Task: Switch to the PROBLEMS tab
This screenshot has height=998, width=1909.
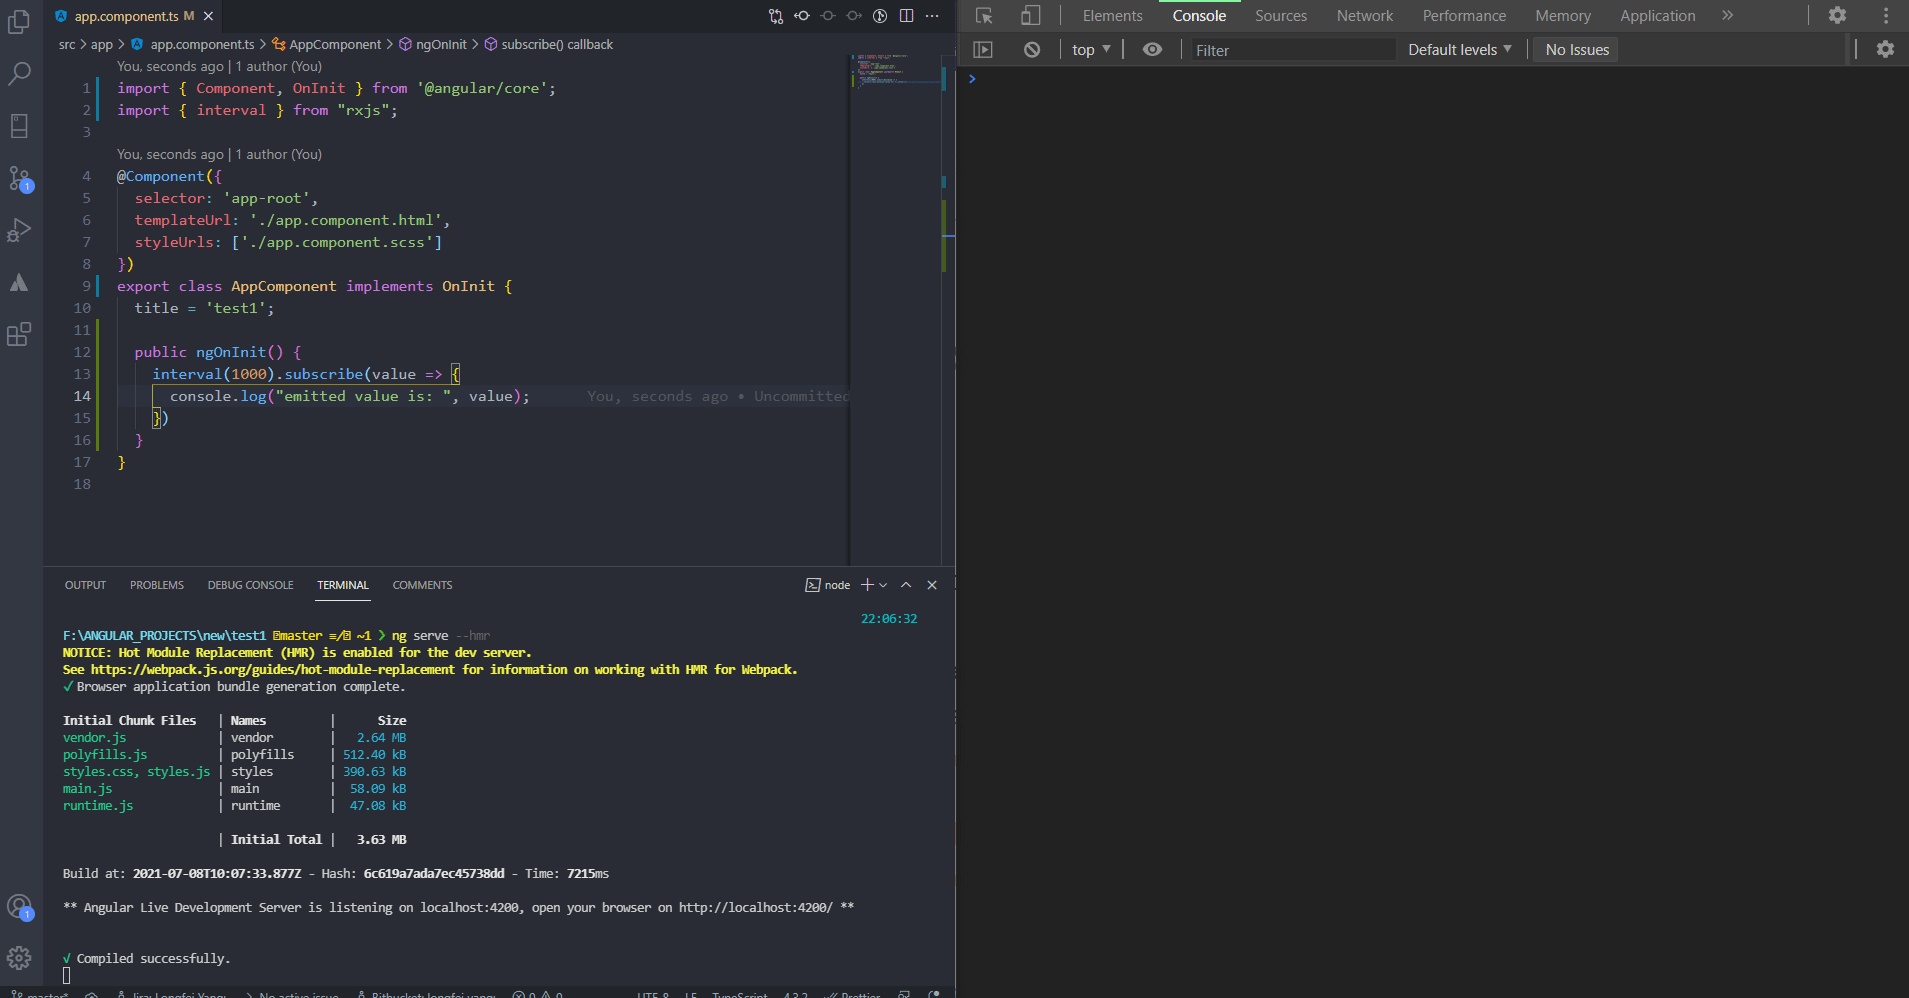Action: click(x=156, y=585)
